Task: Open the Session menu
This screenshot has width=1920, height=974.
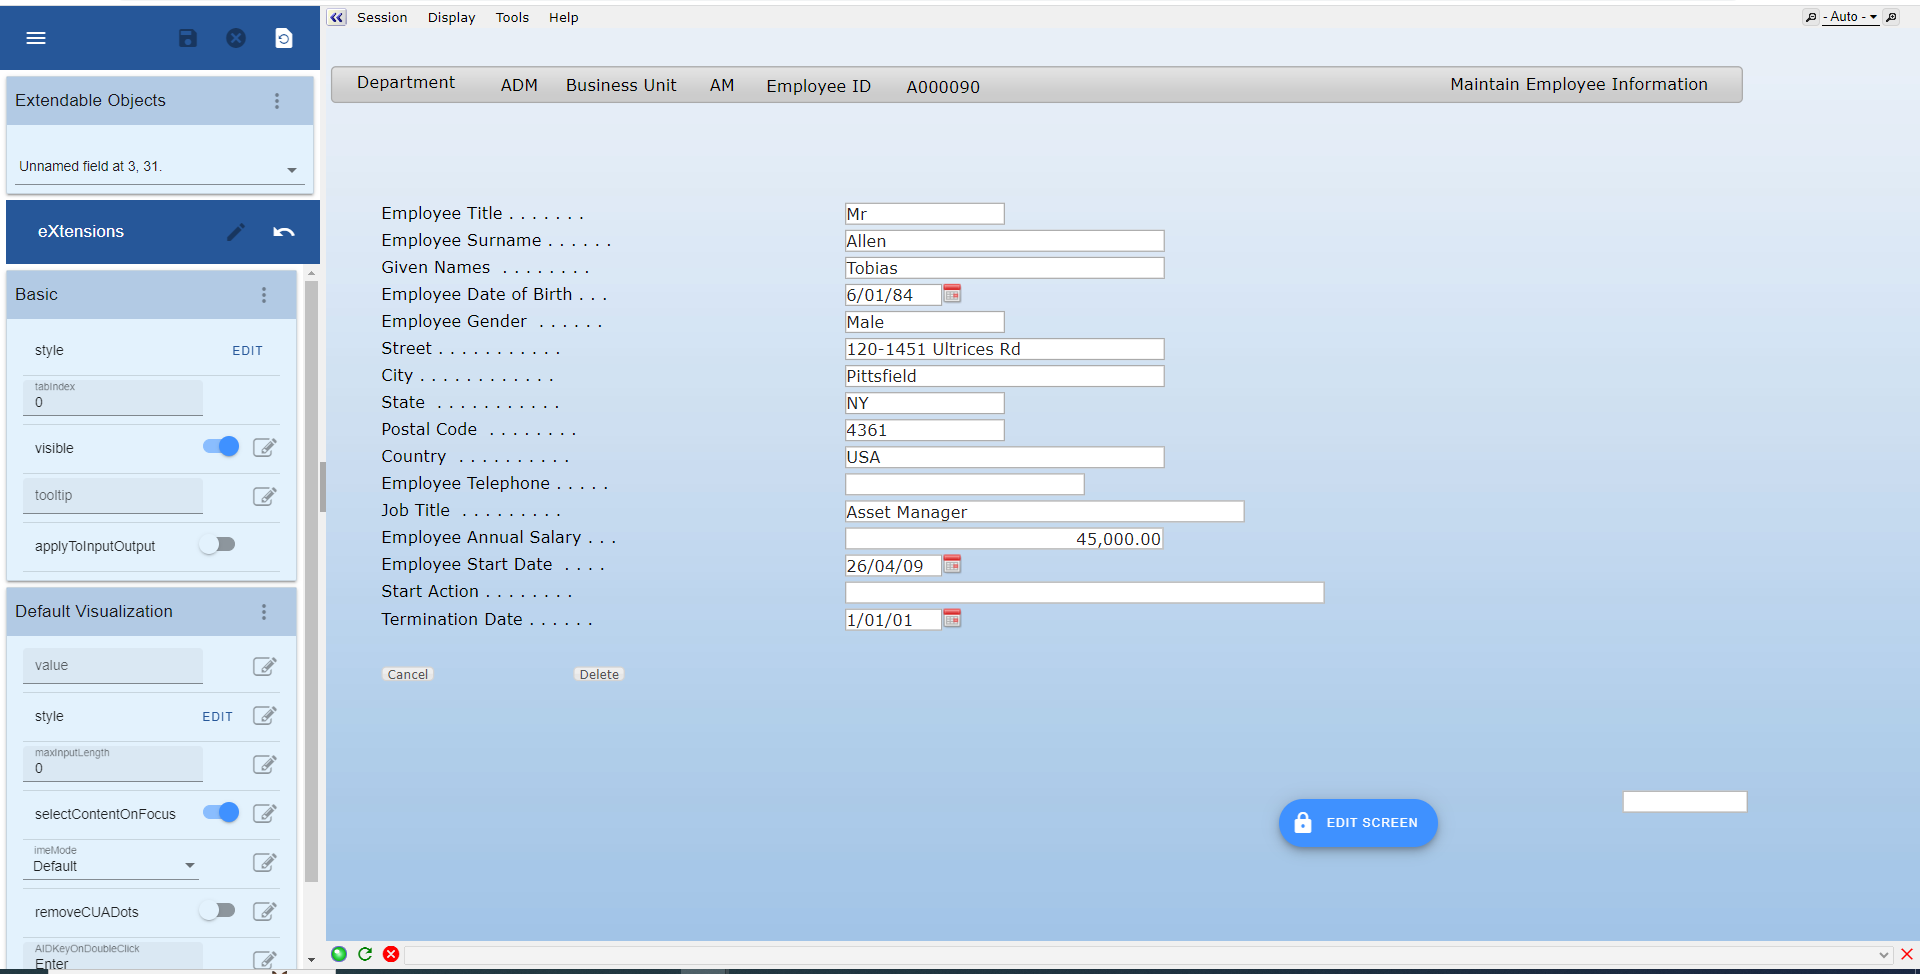Action: click(382, 18)
